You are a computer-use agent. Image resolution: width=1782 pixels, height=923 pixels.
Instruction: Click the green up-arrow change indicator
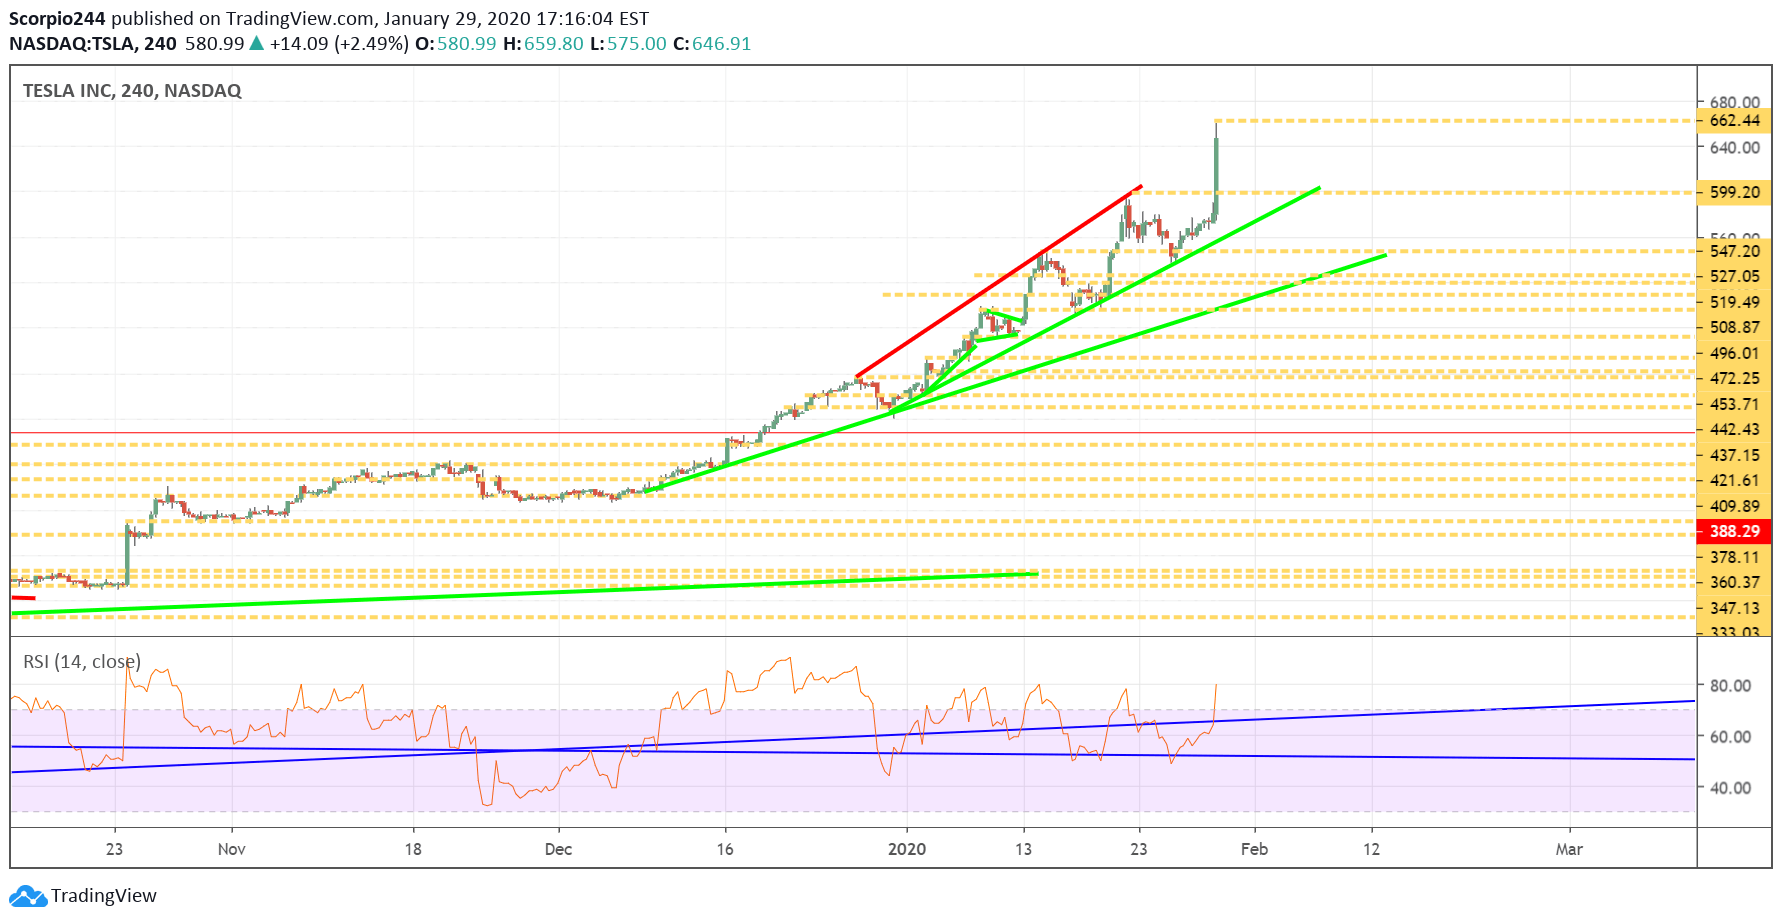(x=257, y=43)
